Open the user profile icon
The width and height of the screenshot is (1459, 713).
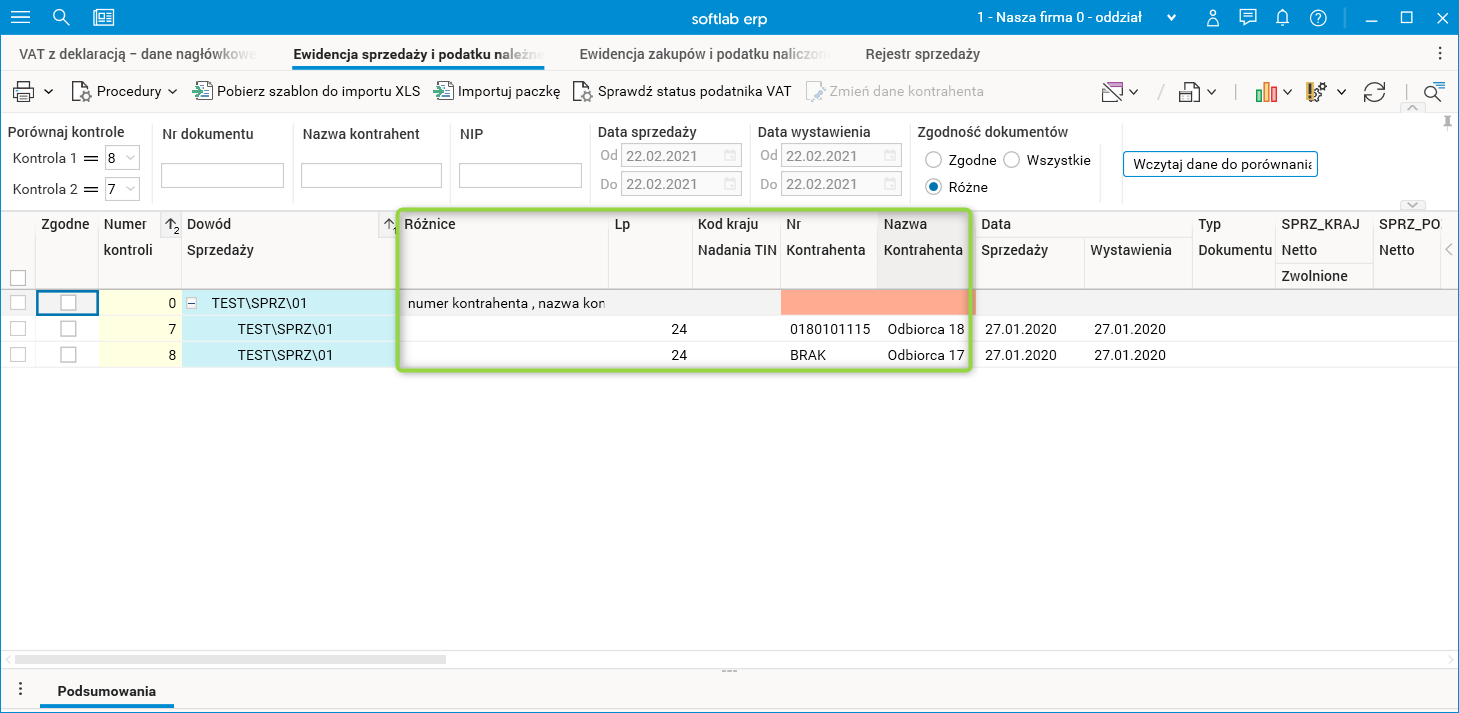1213,17
